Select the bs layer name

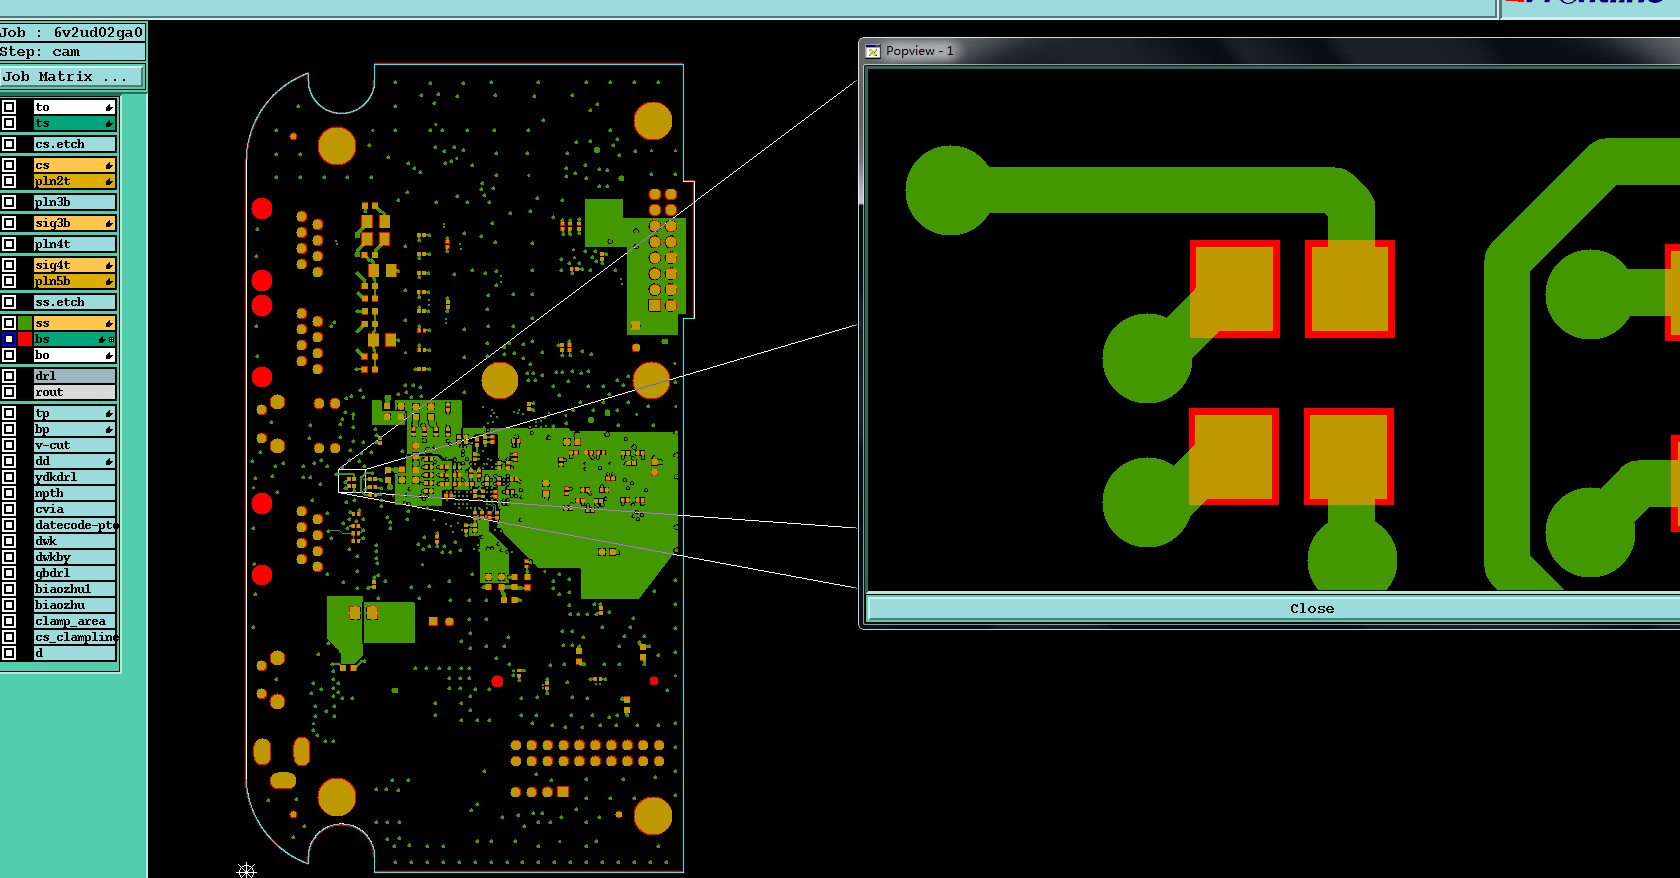coord(75,339)
